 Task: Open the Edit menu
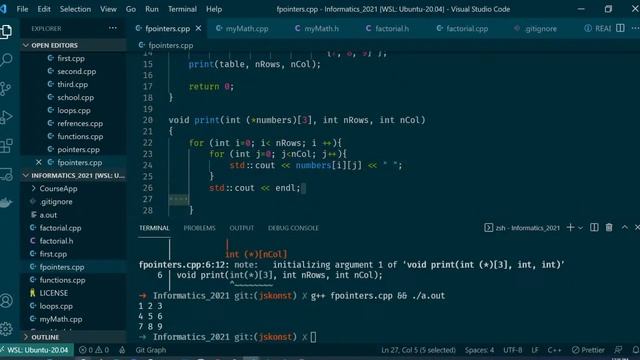coord(44,9)
